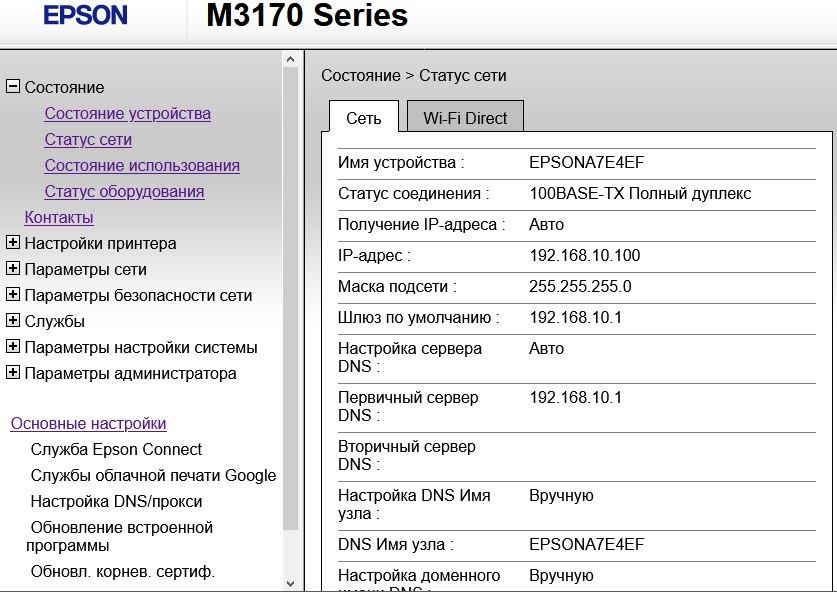Open Состояние устройства link
This screenshot has height=592, width=837.
point(127,113)
